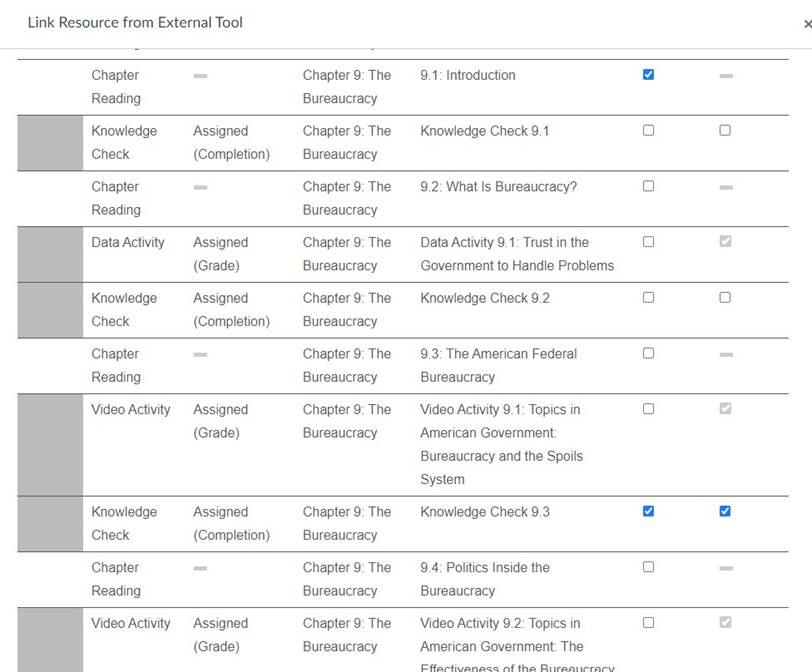Check the first box for Knowledge Check 9.2
812x672 pixels.
click(648, 298)
